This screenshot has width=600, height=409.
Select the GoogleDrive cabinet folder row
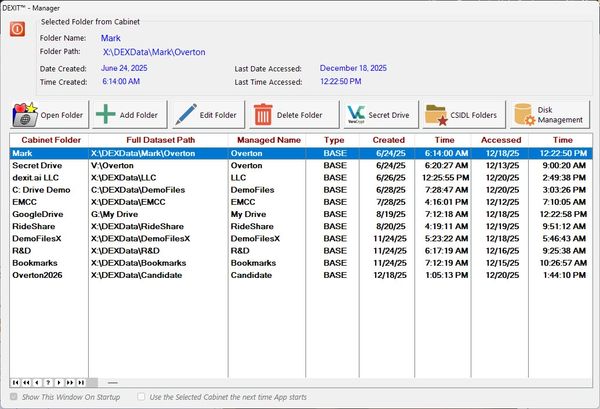pyautogui.click(x=39, y=213)
